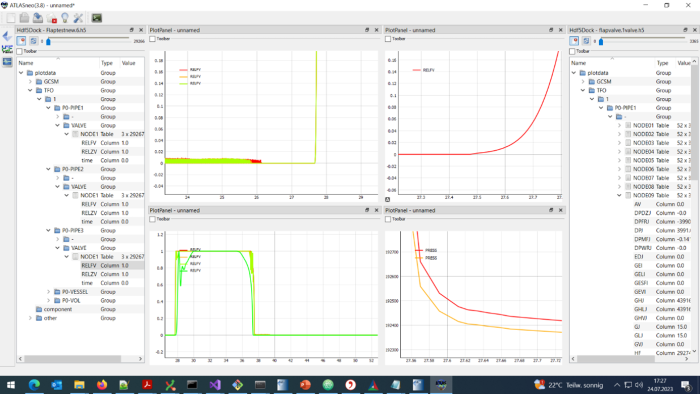Expand P0-VESSEL group in left tree
The width and height of the screenshot is (700, 394).
49,292
